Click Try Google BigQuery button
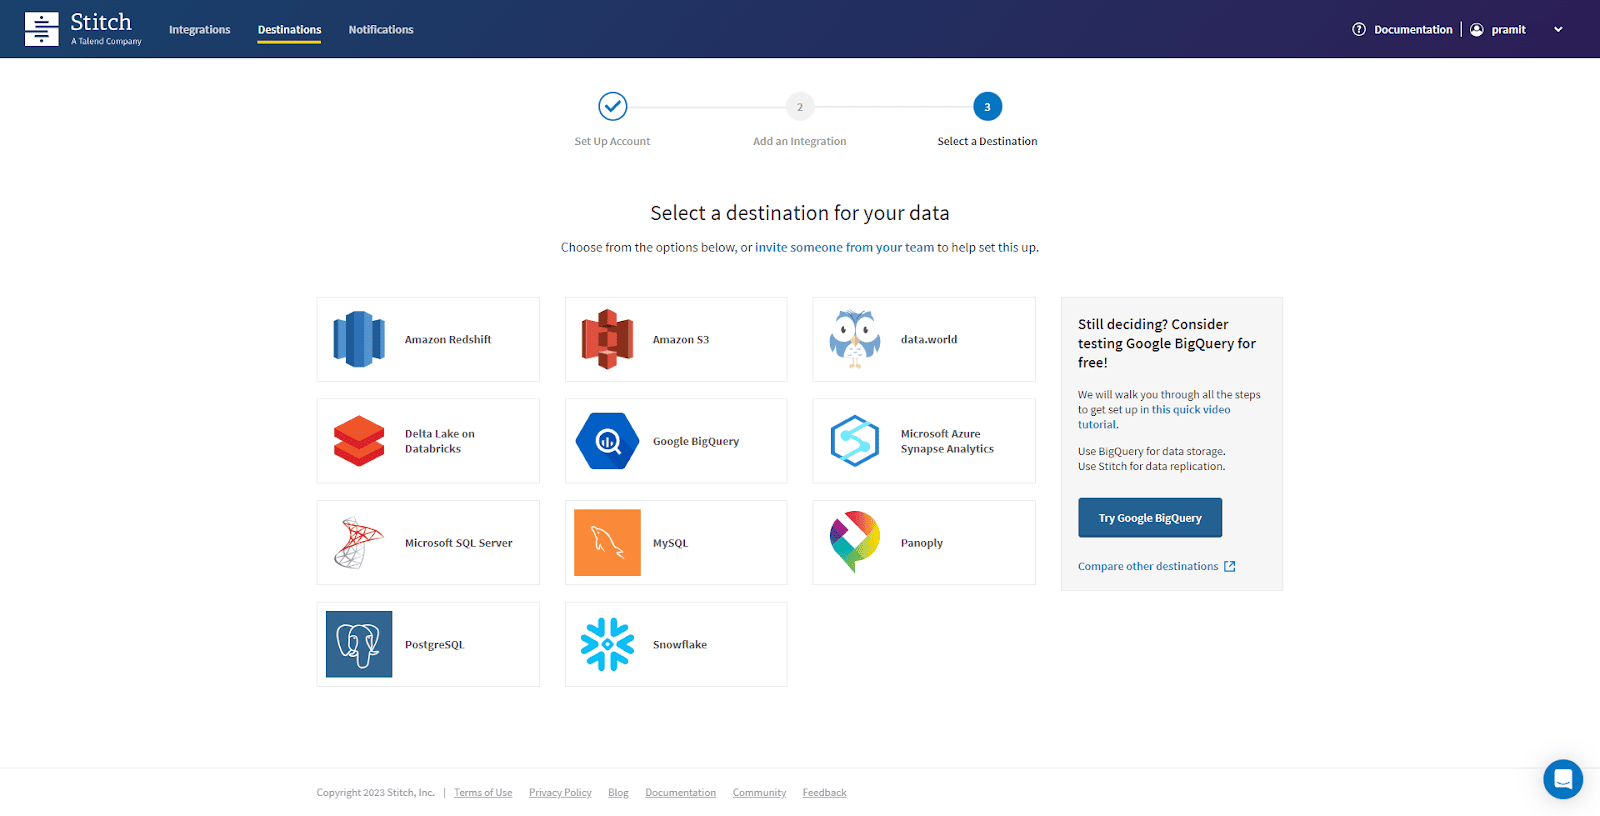The width and height of the screenshot is (1600, 816). 1150,518
